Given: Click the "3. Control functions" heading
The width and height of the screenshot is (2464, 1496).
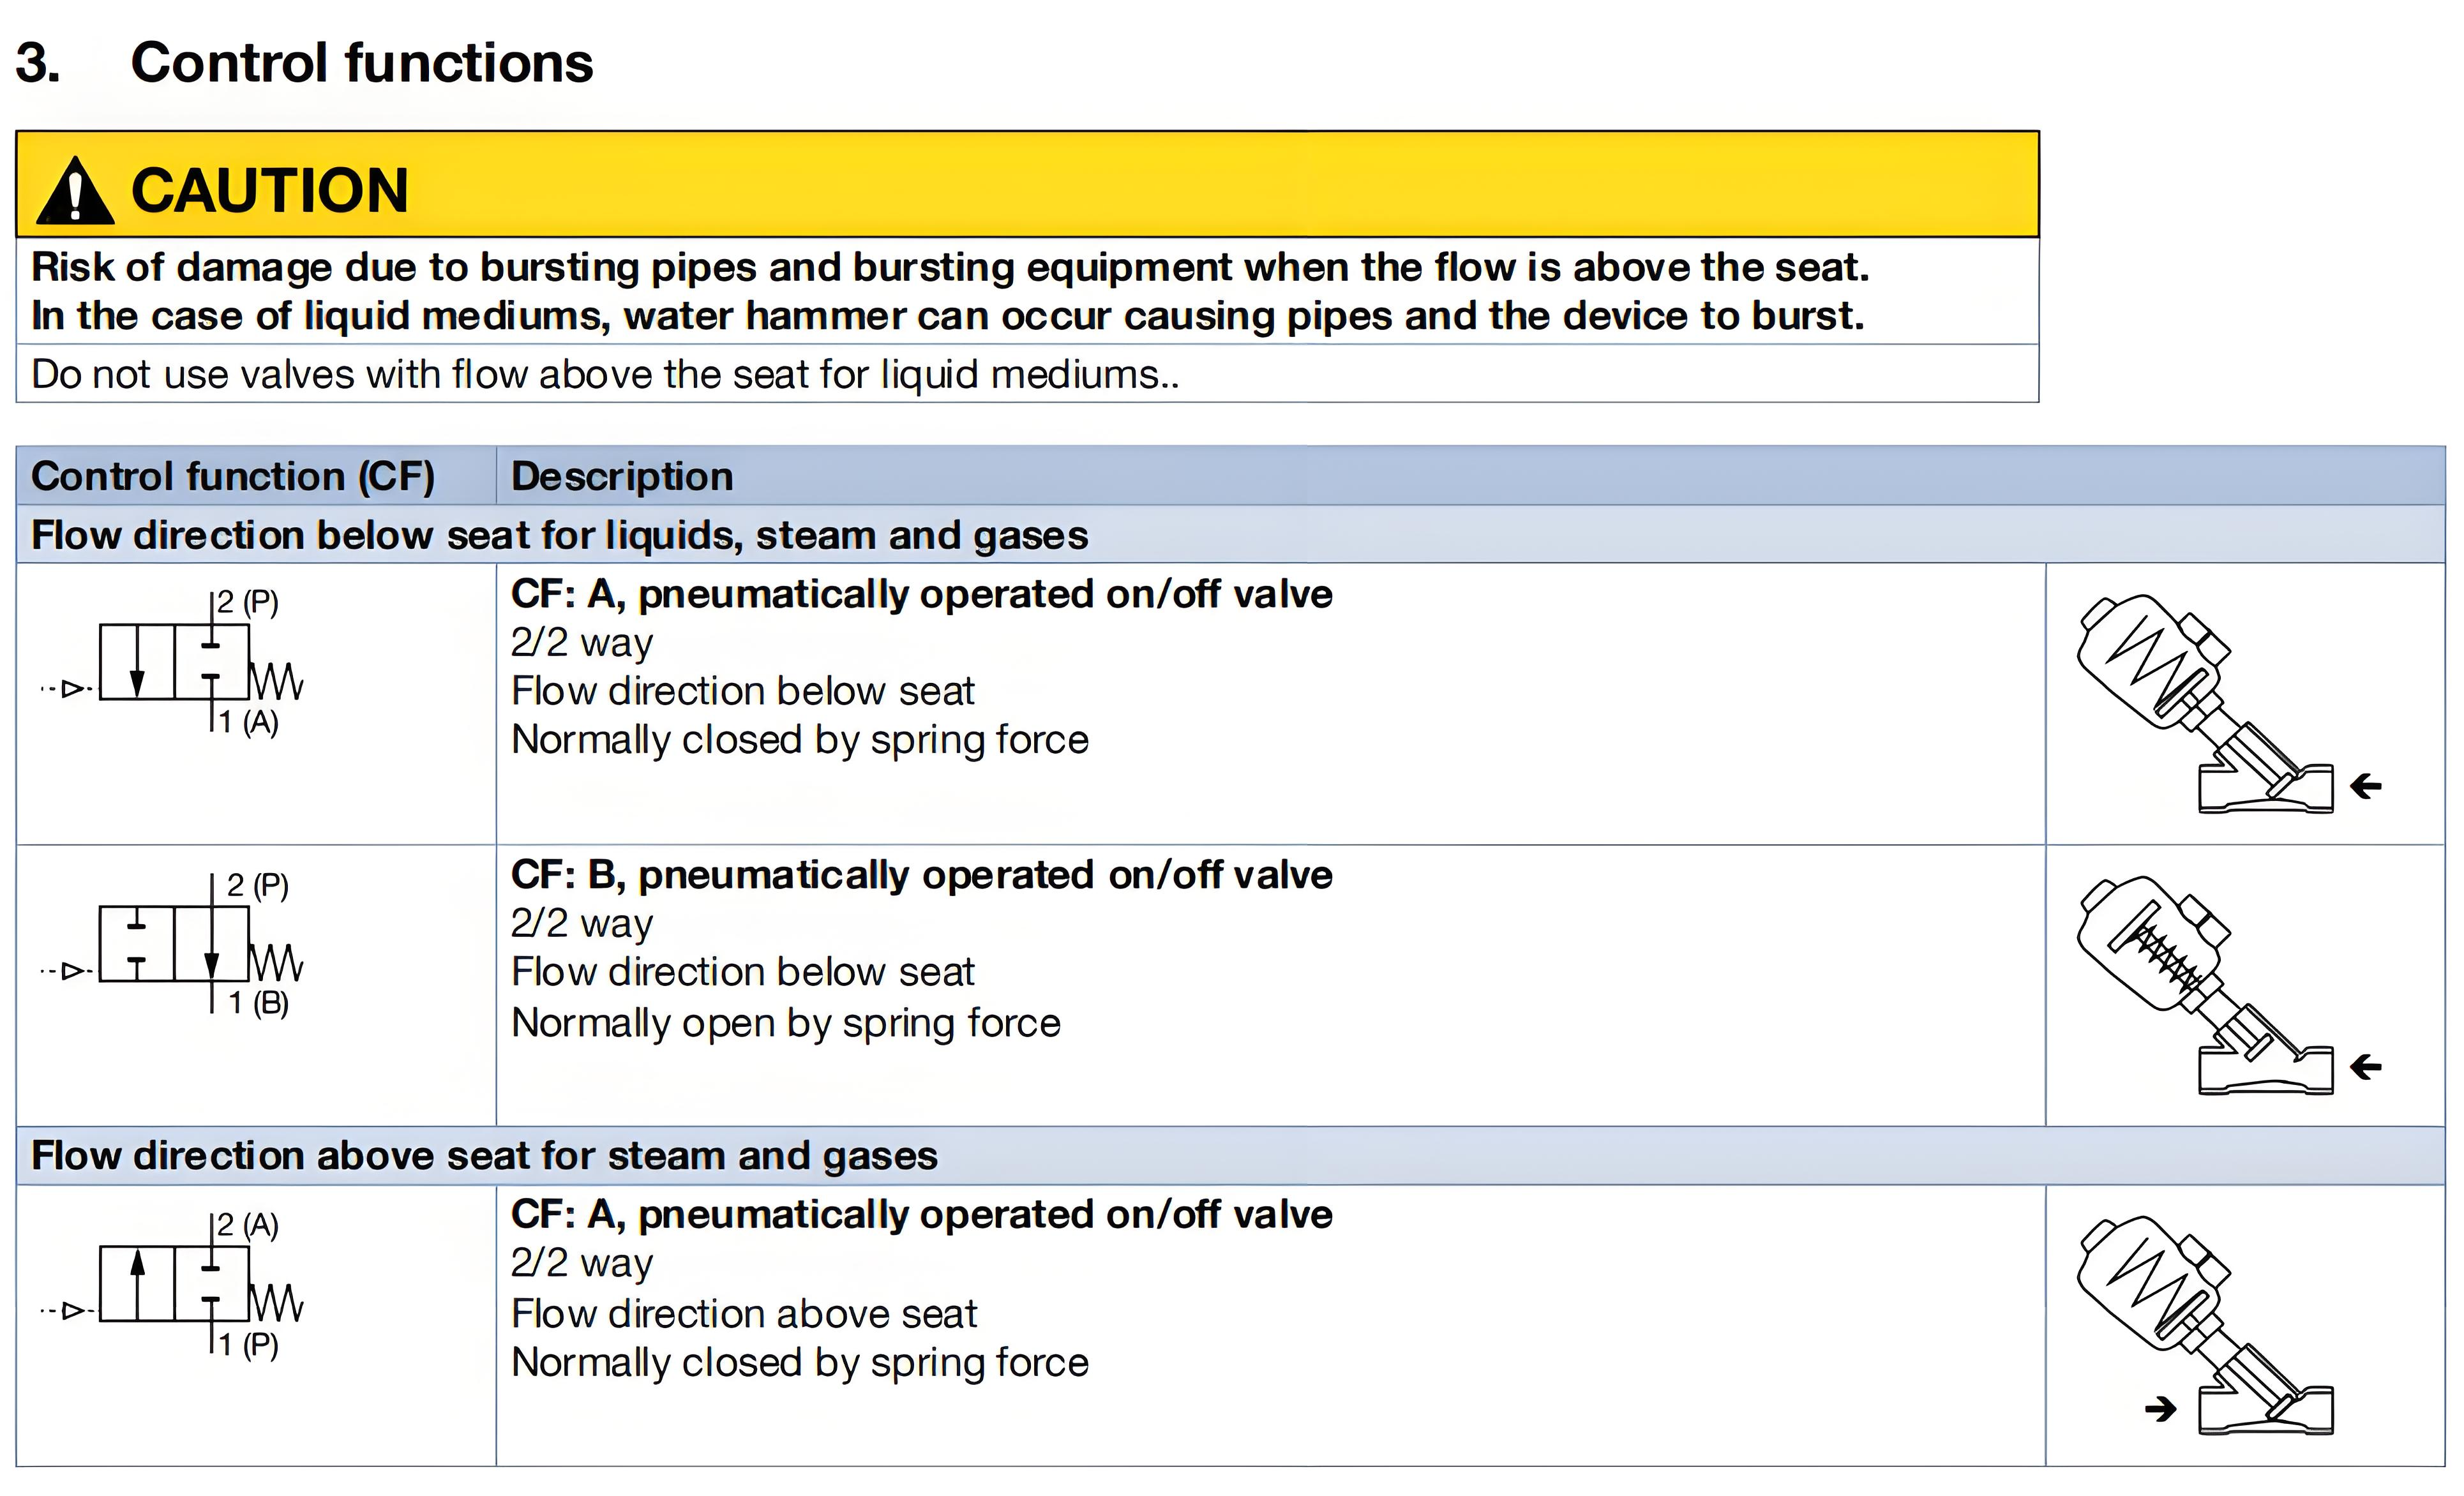Looking at the screenshot, I should click(305, 63).
